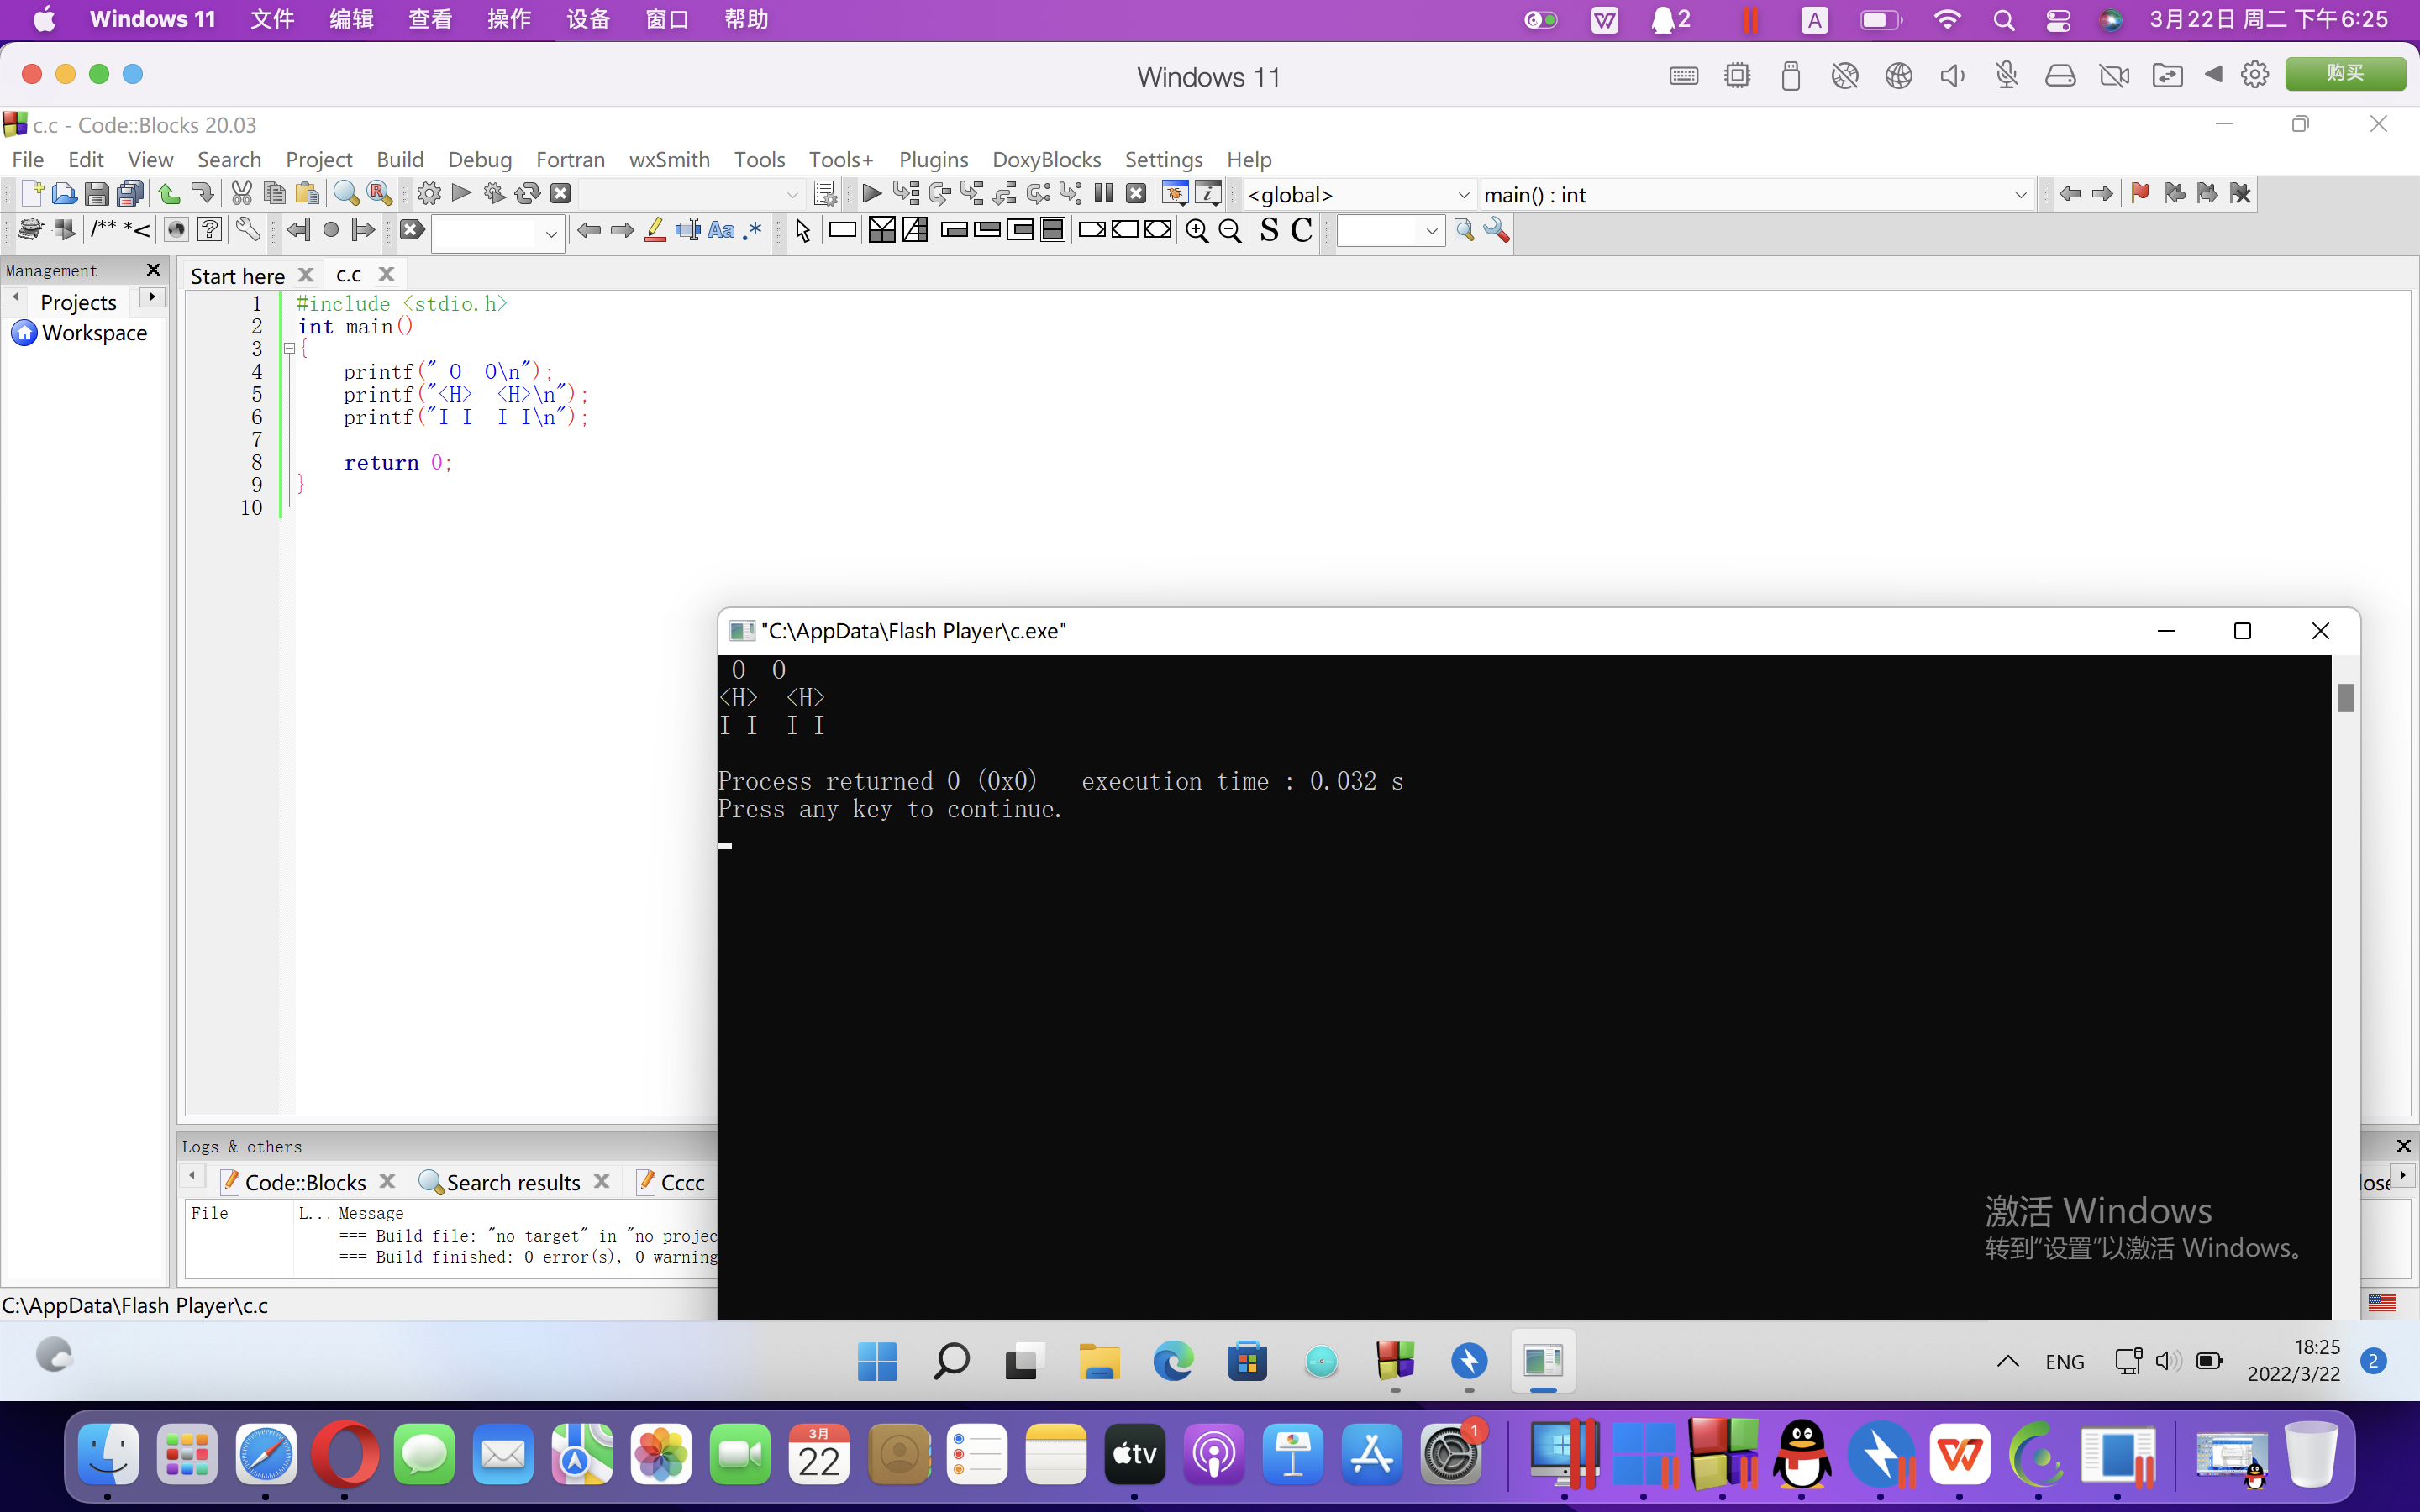Toggle bookmark red flag icon

coord(2139,194)
